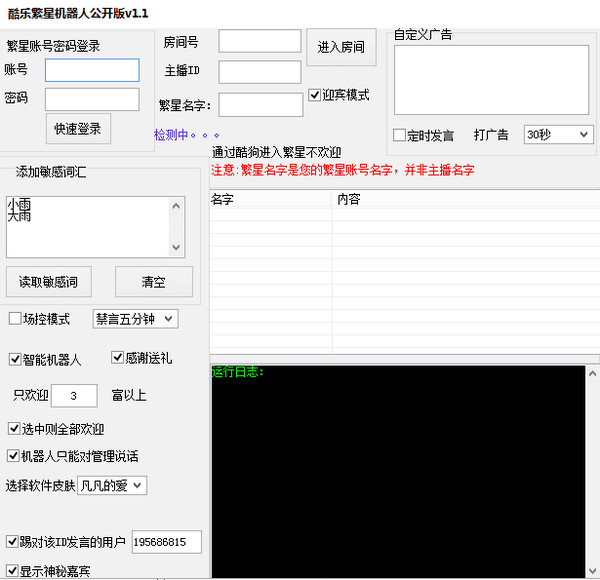Toggle the 显示神秘嘉宾 checkbox
The height and width of the screenshot is (580, 600).
pos(12,572)
